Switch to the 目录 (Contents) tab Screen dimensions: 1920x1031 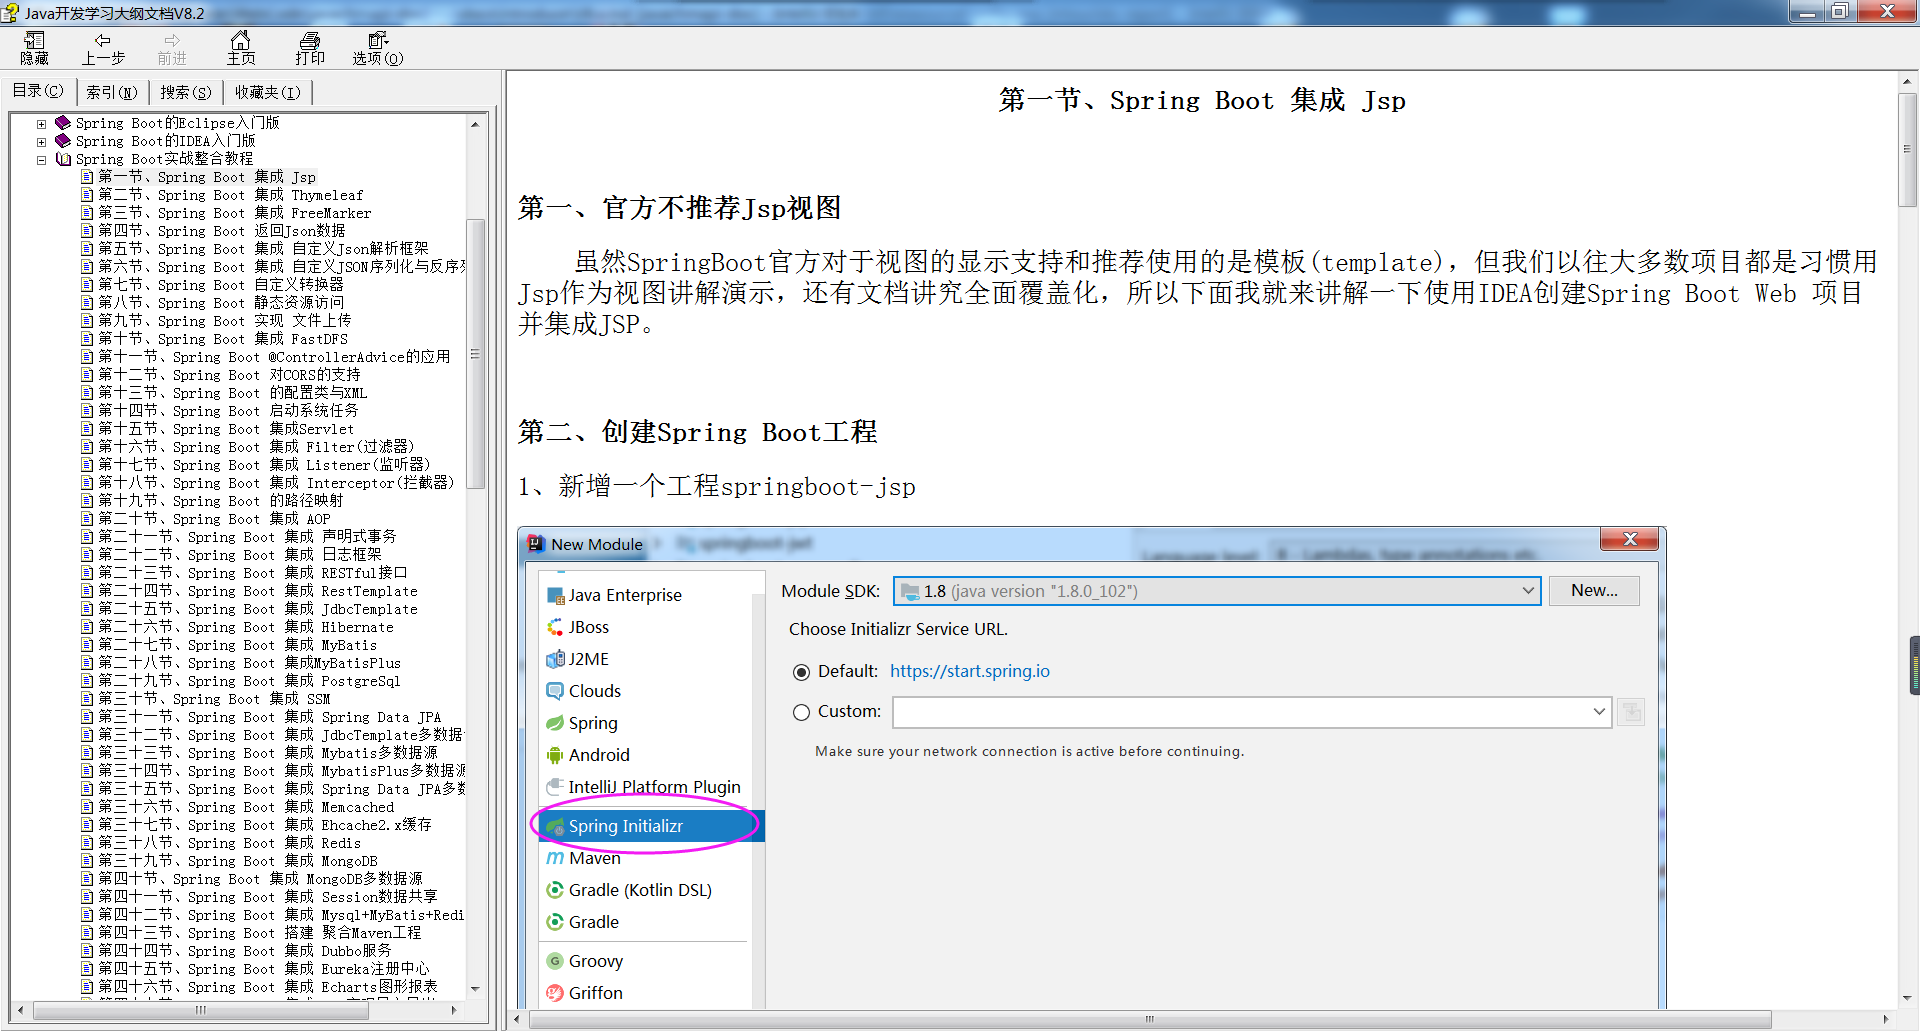(x=38, y=91)
